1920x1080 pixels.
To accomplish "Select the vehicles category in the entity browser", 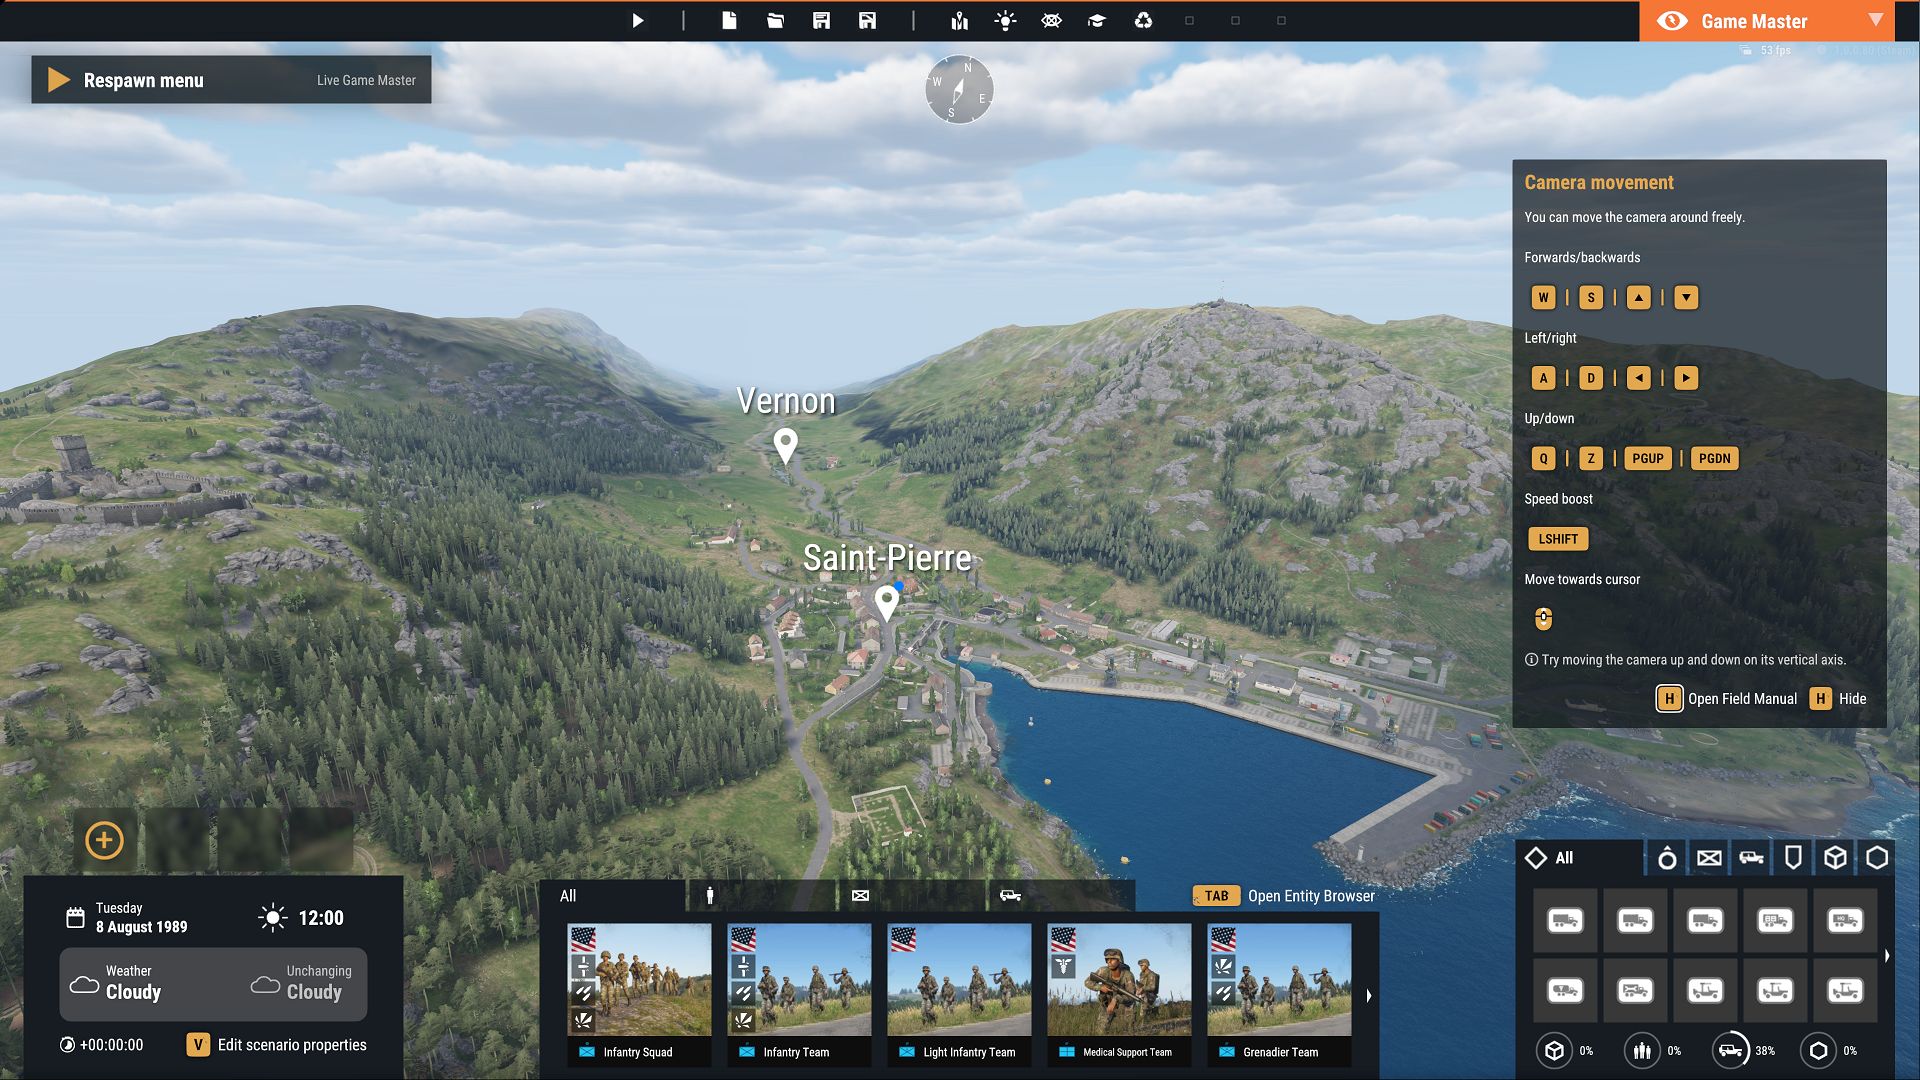I will (1752, 857).
